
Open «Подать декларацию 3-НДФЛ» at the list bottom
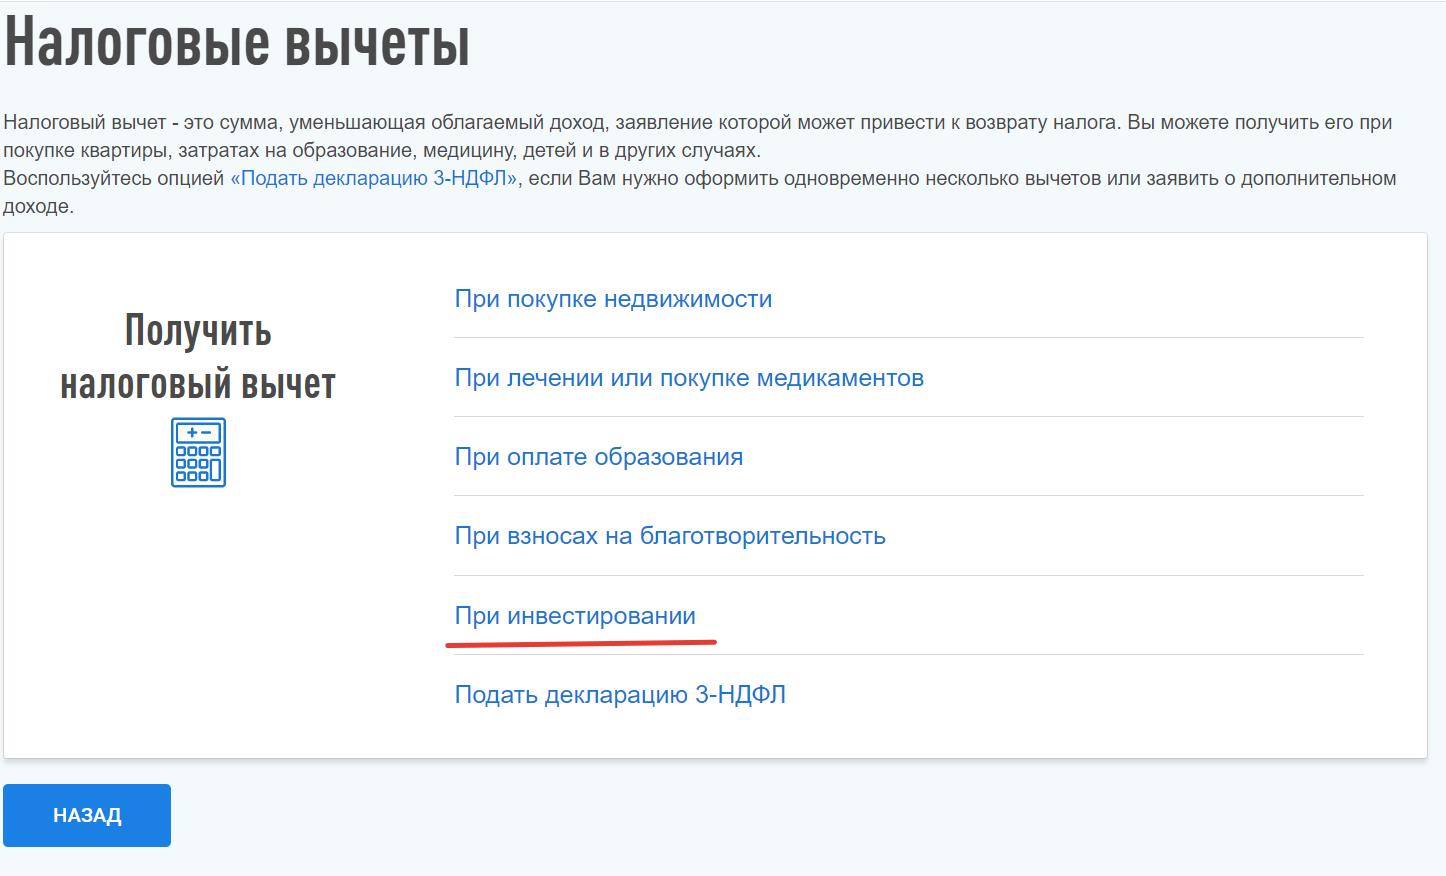click(x=620, y=695)
